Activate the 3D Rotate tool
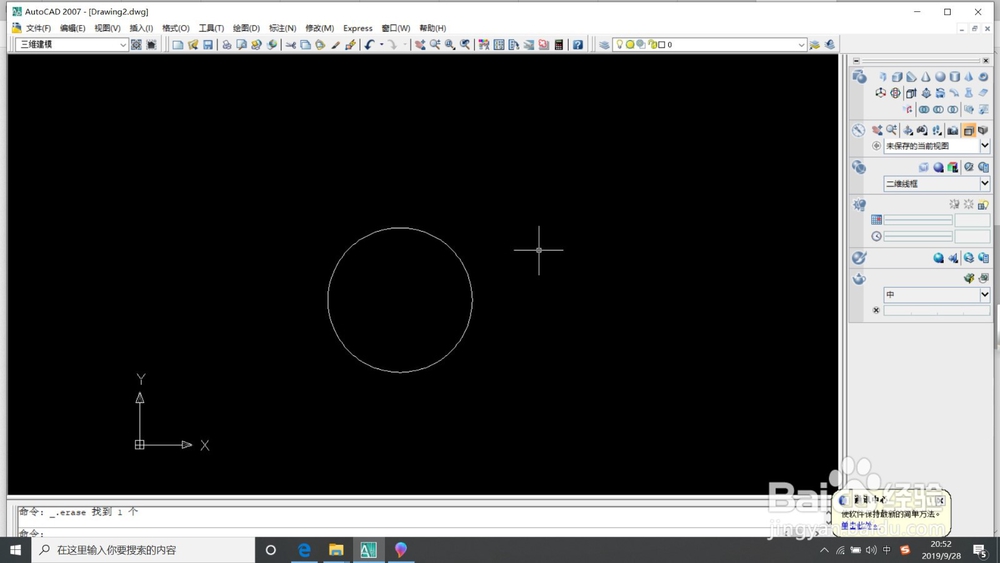 tap(895, 92)
